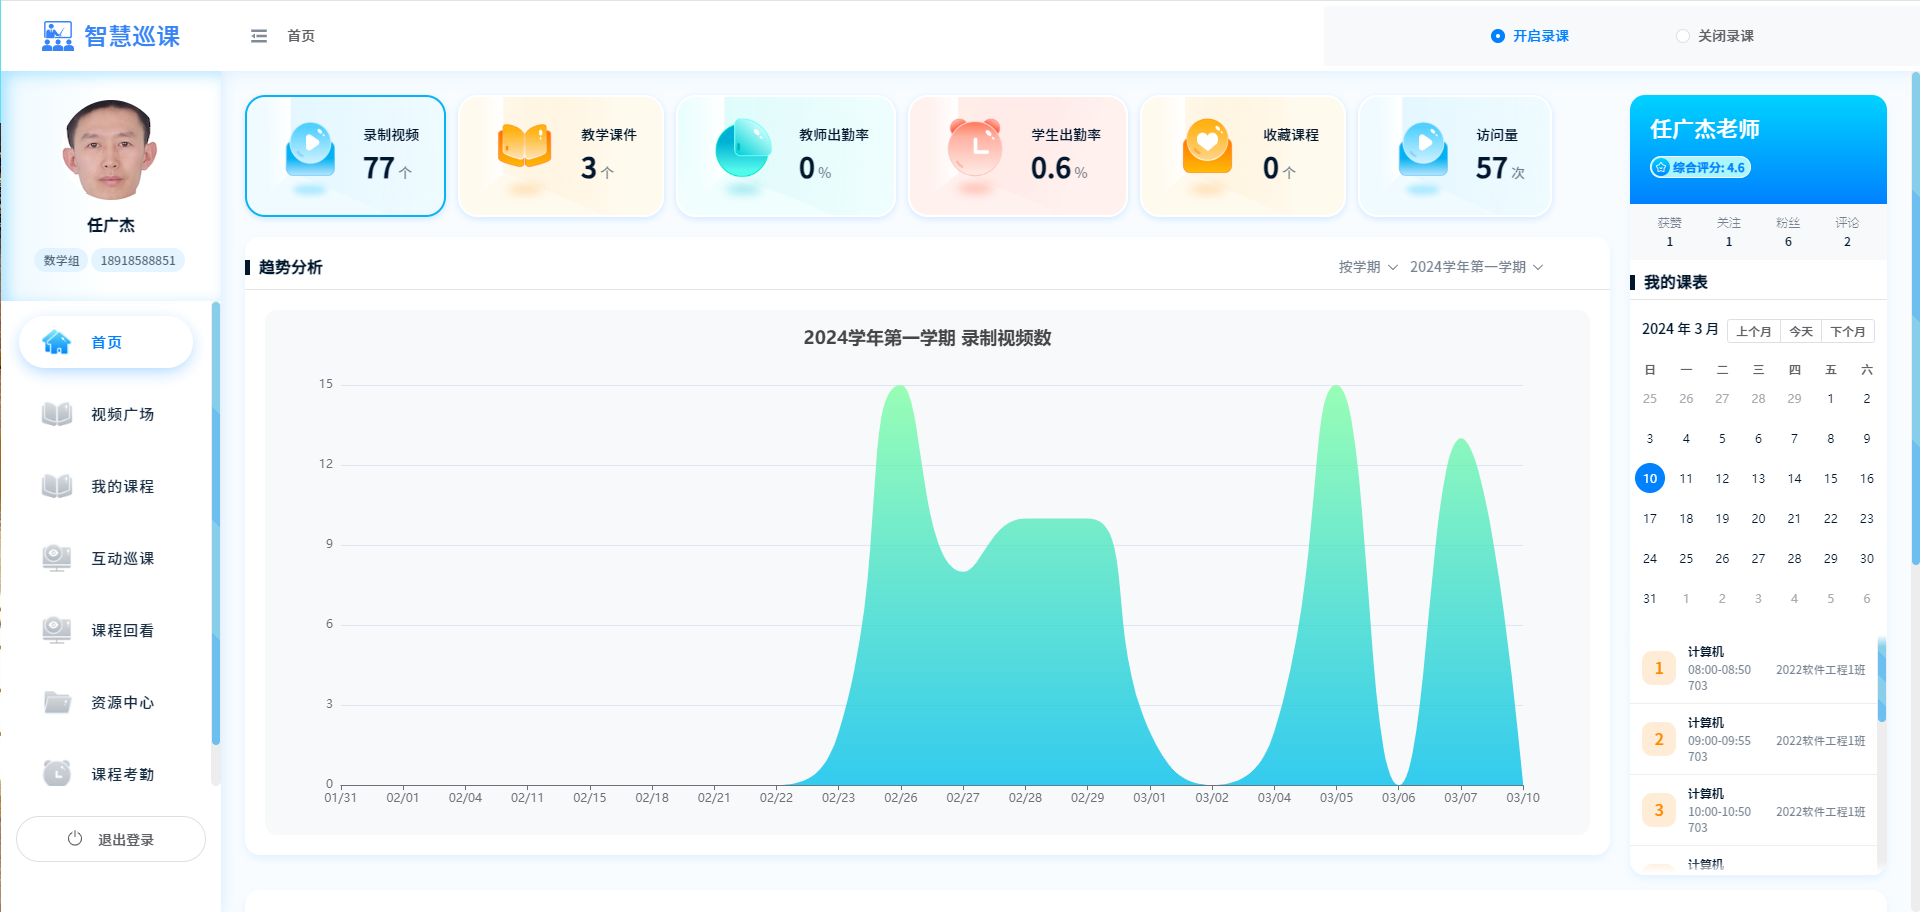Click the 教师出勤率 pie chart icon
The width and height of the screenshot is (1920, 912).
click(x=743, y=148)
